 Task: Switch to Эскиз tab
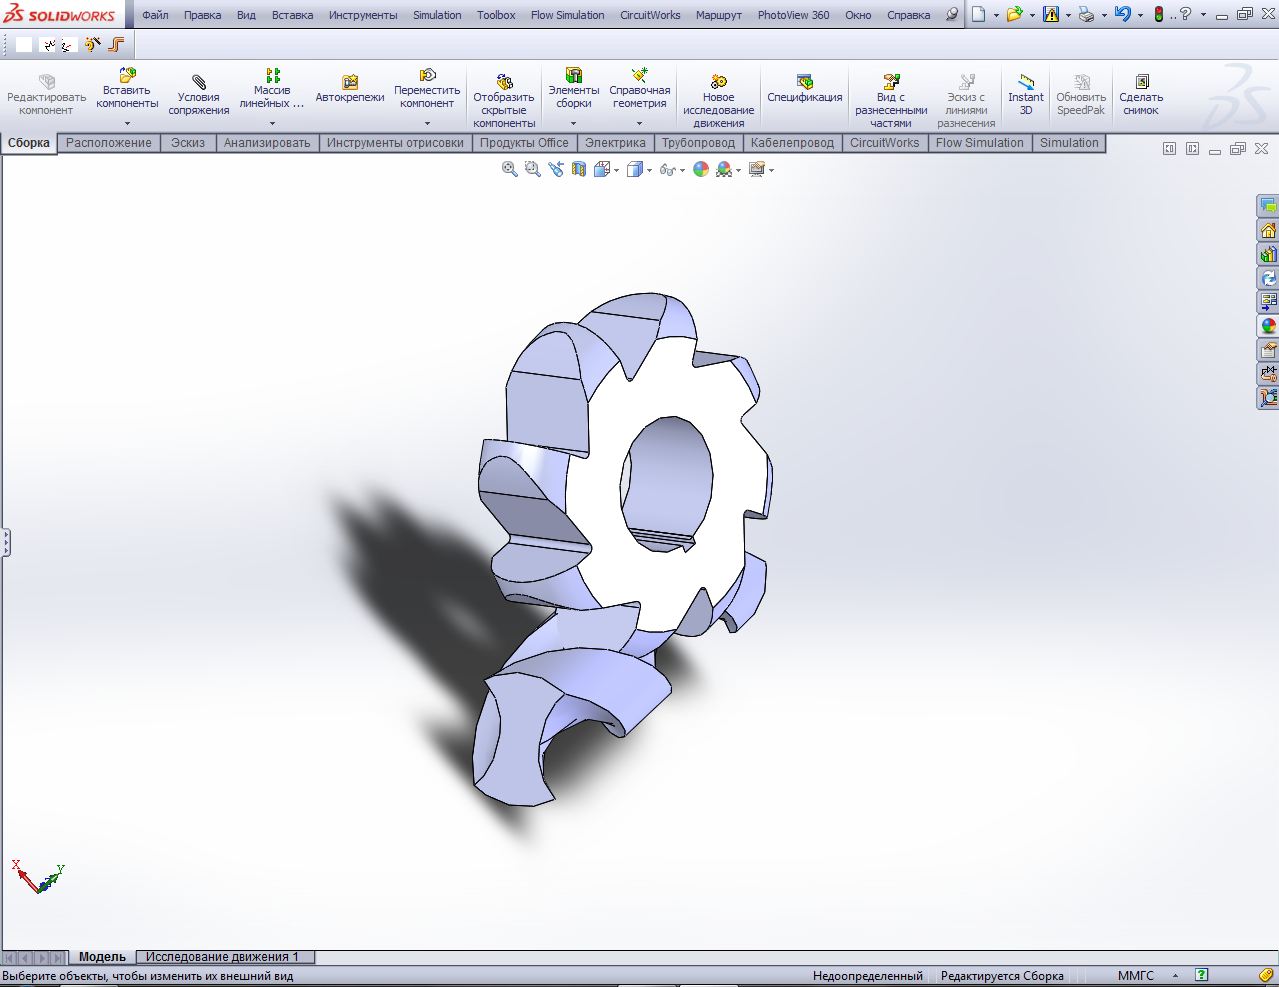(188, 143)
